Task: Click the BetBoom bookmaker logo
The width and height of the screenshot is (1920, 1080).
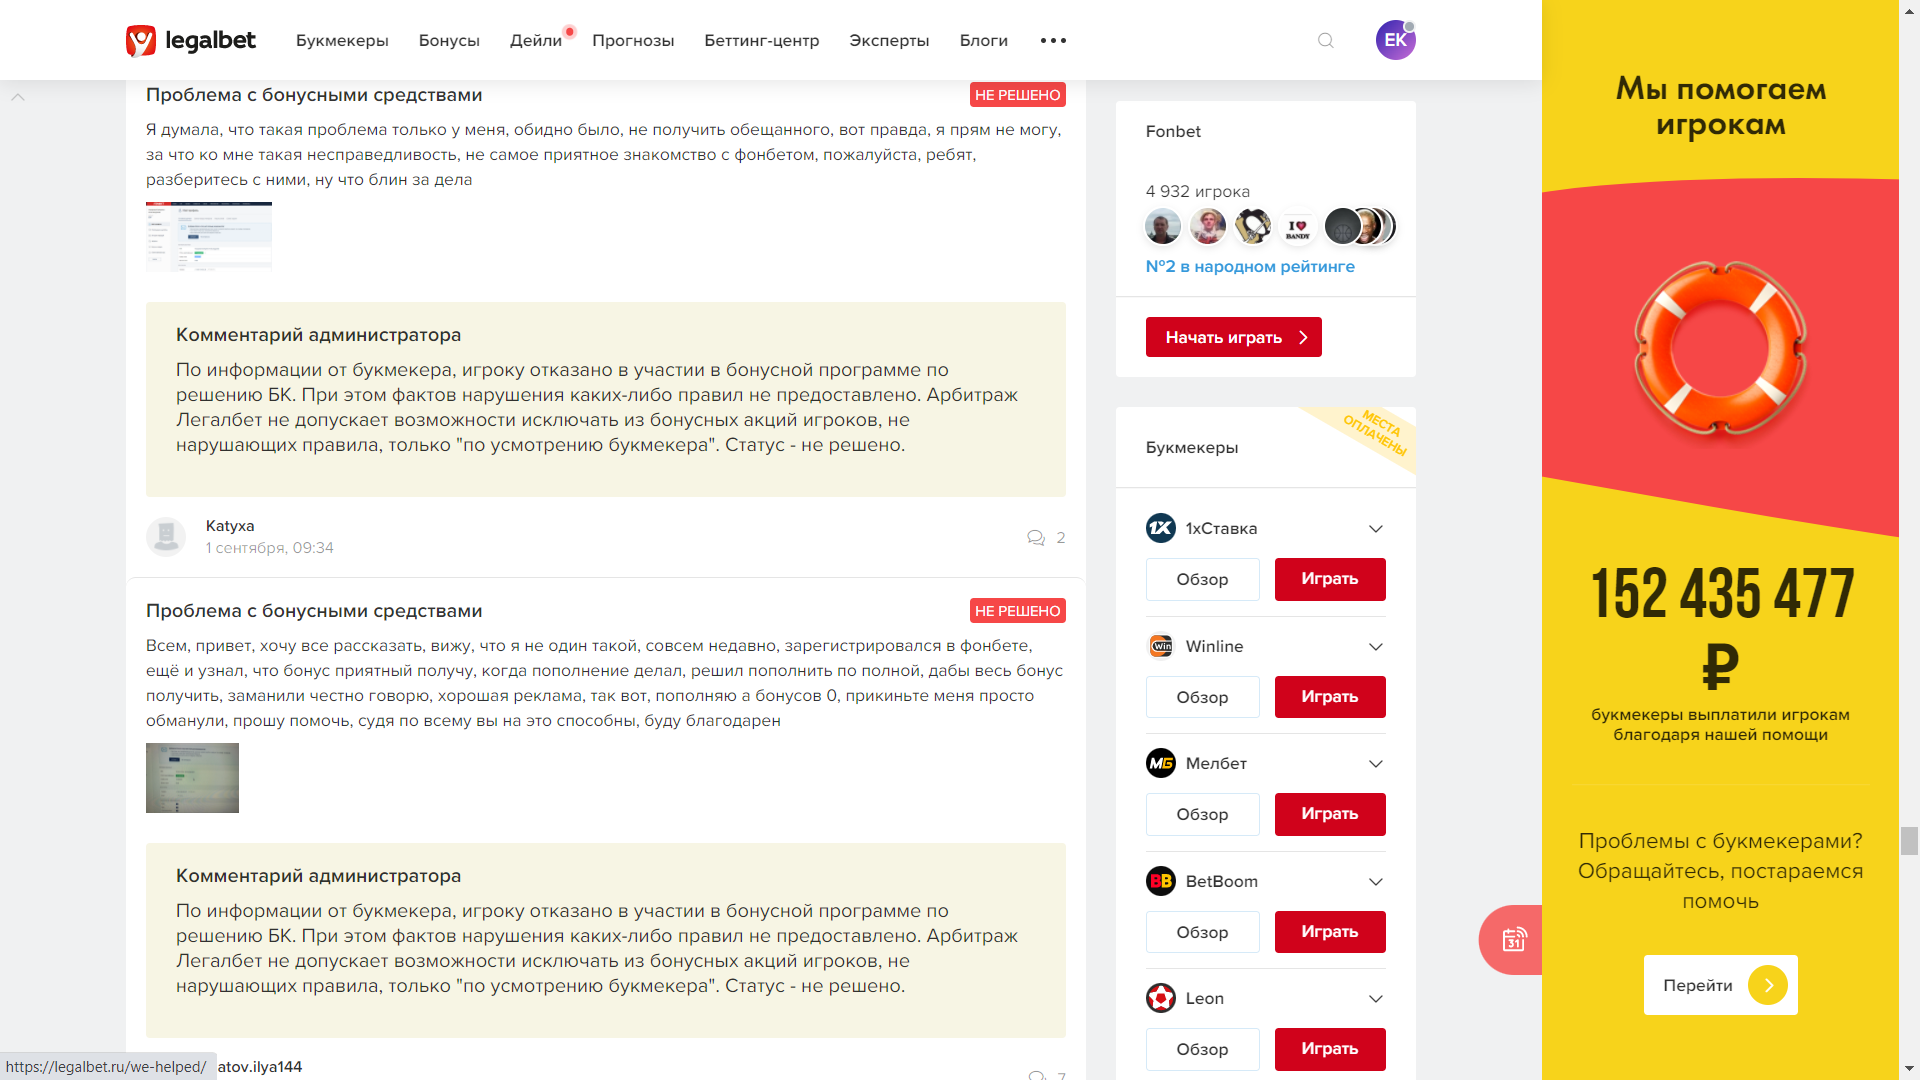Action: [x=1161, y=881]
